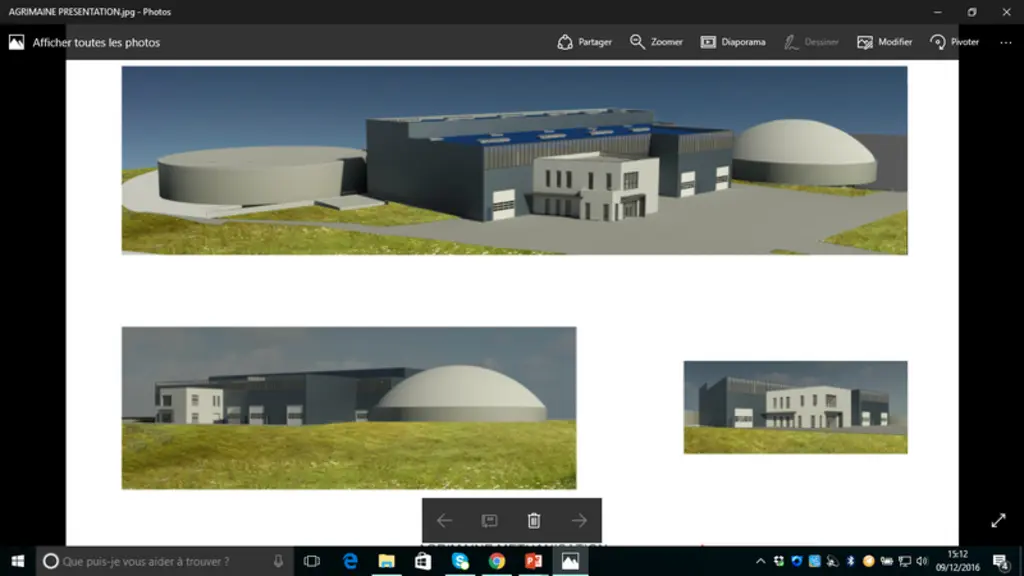Open Modifier to edit the photo

[x=884, y=42]
